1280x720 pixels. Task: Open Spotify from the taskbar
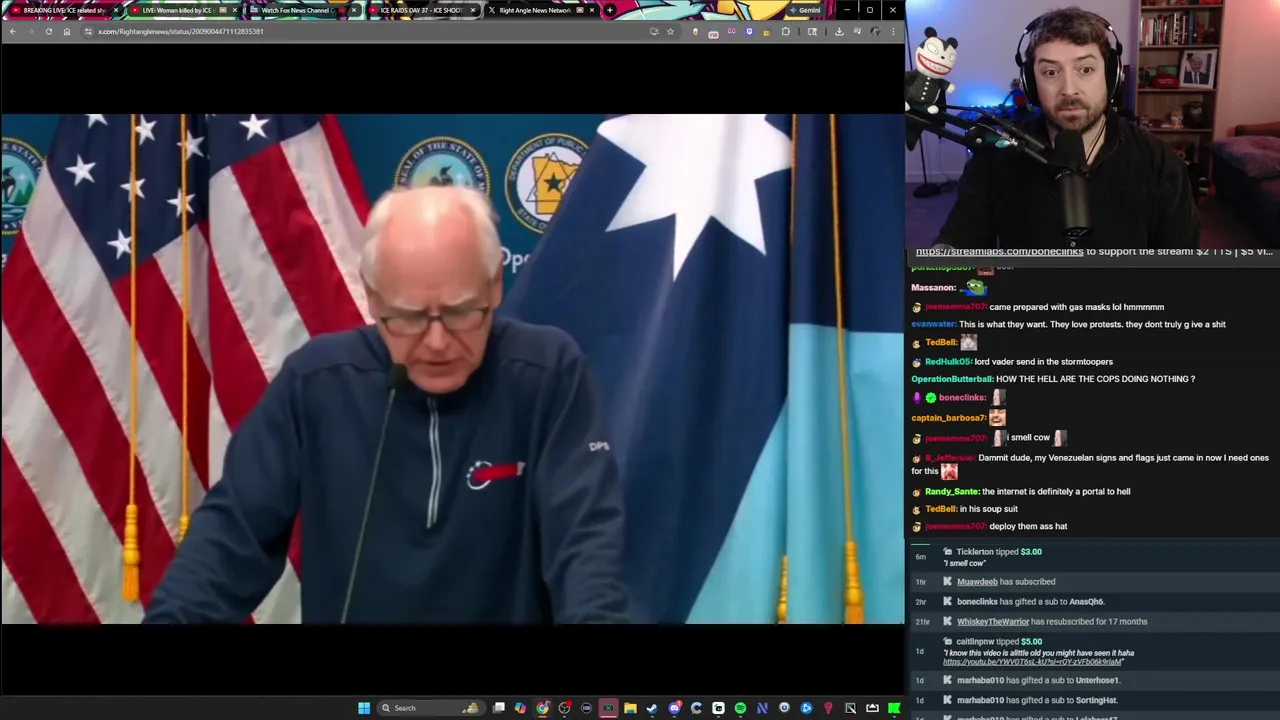[x=740, y=708]
